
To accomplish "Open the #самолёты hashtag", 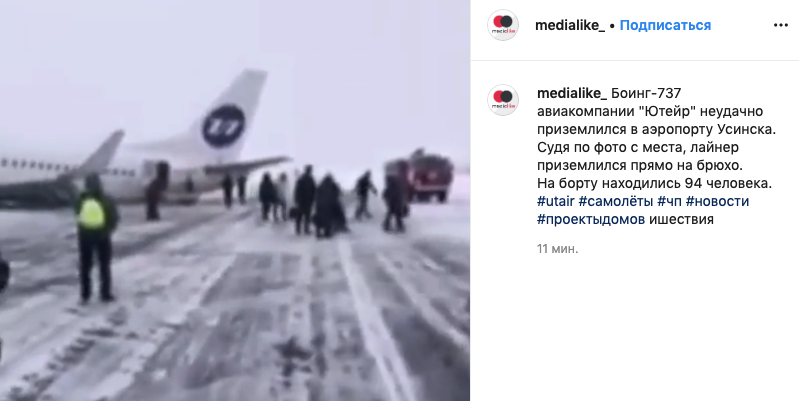I will click(616, 201).
